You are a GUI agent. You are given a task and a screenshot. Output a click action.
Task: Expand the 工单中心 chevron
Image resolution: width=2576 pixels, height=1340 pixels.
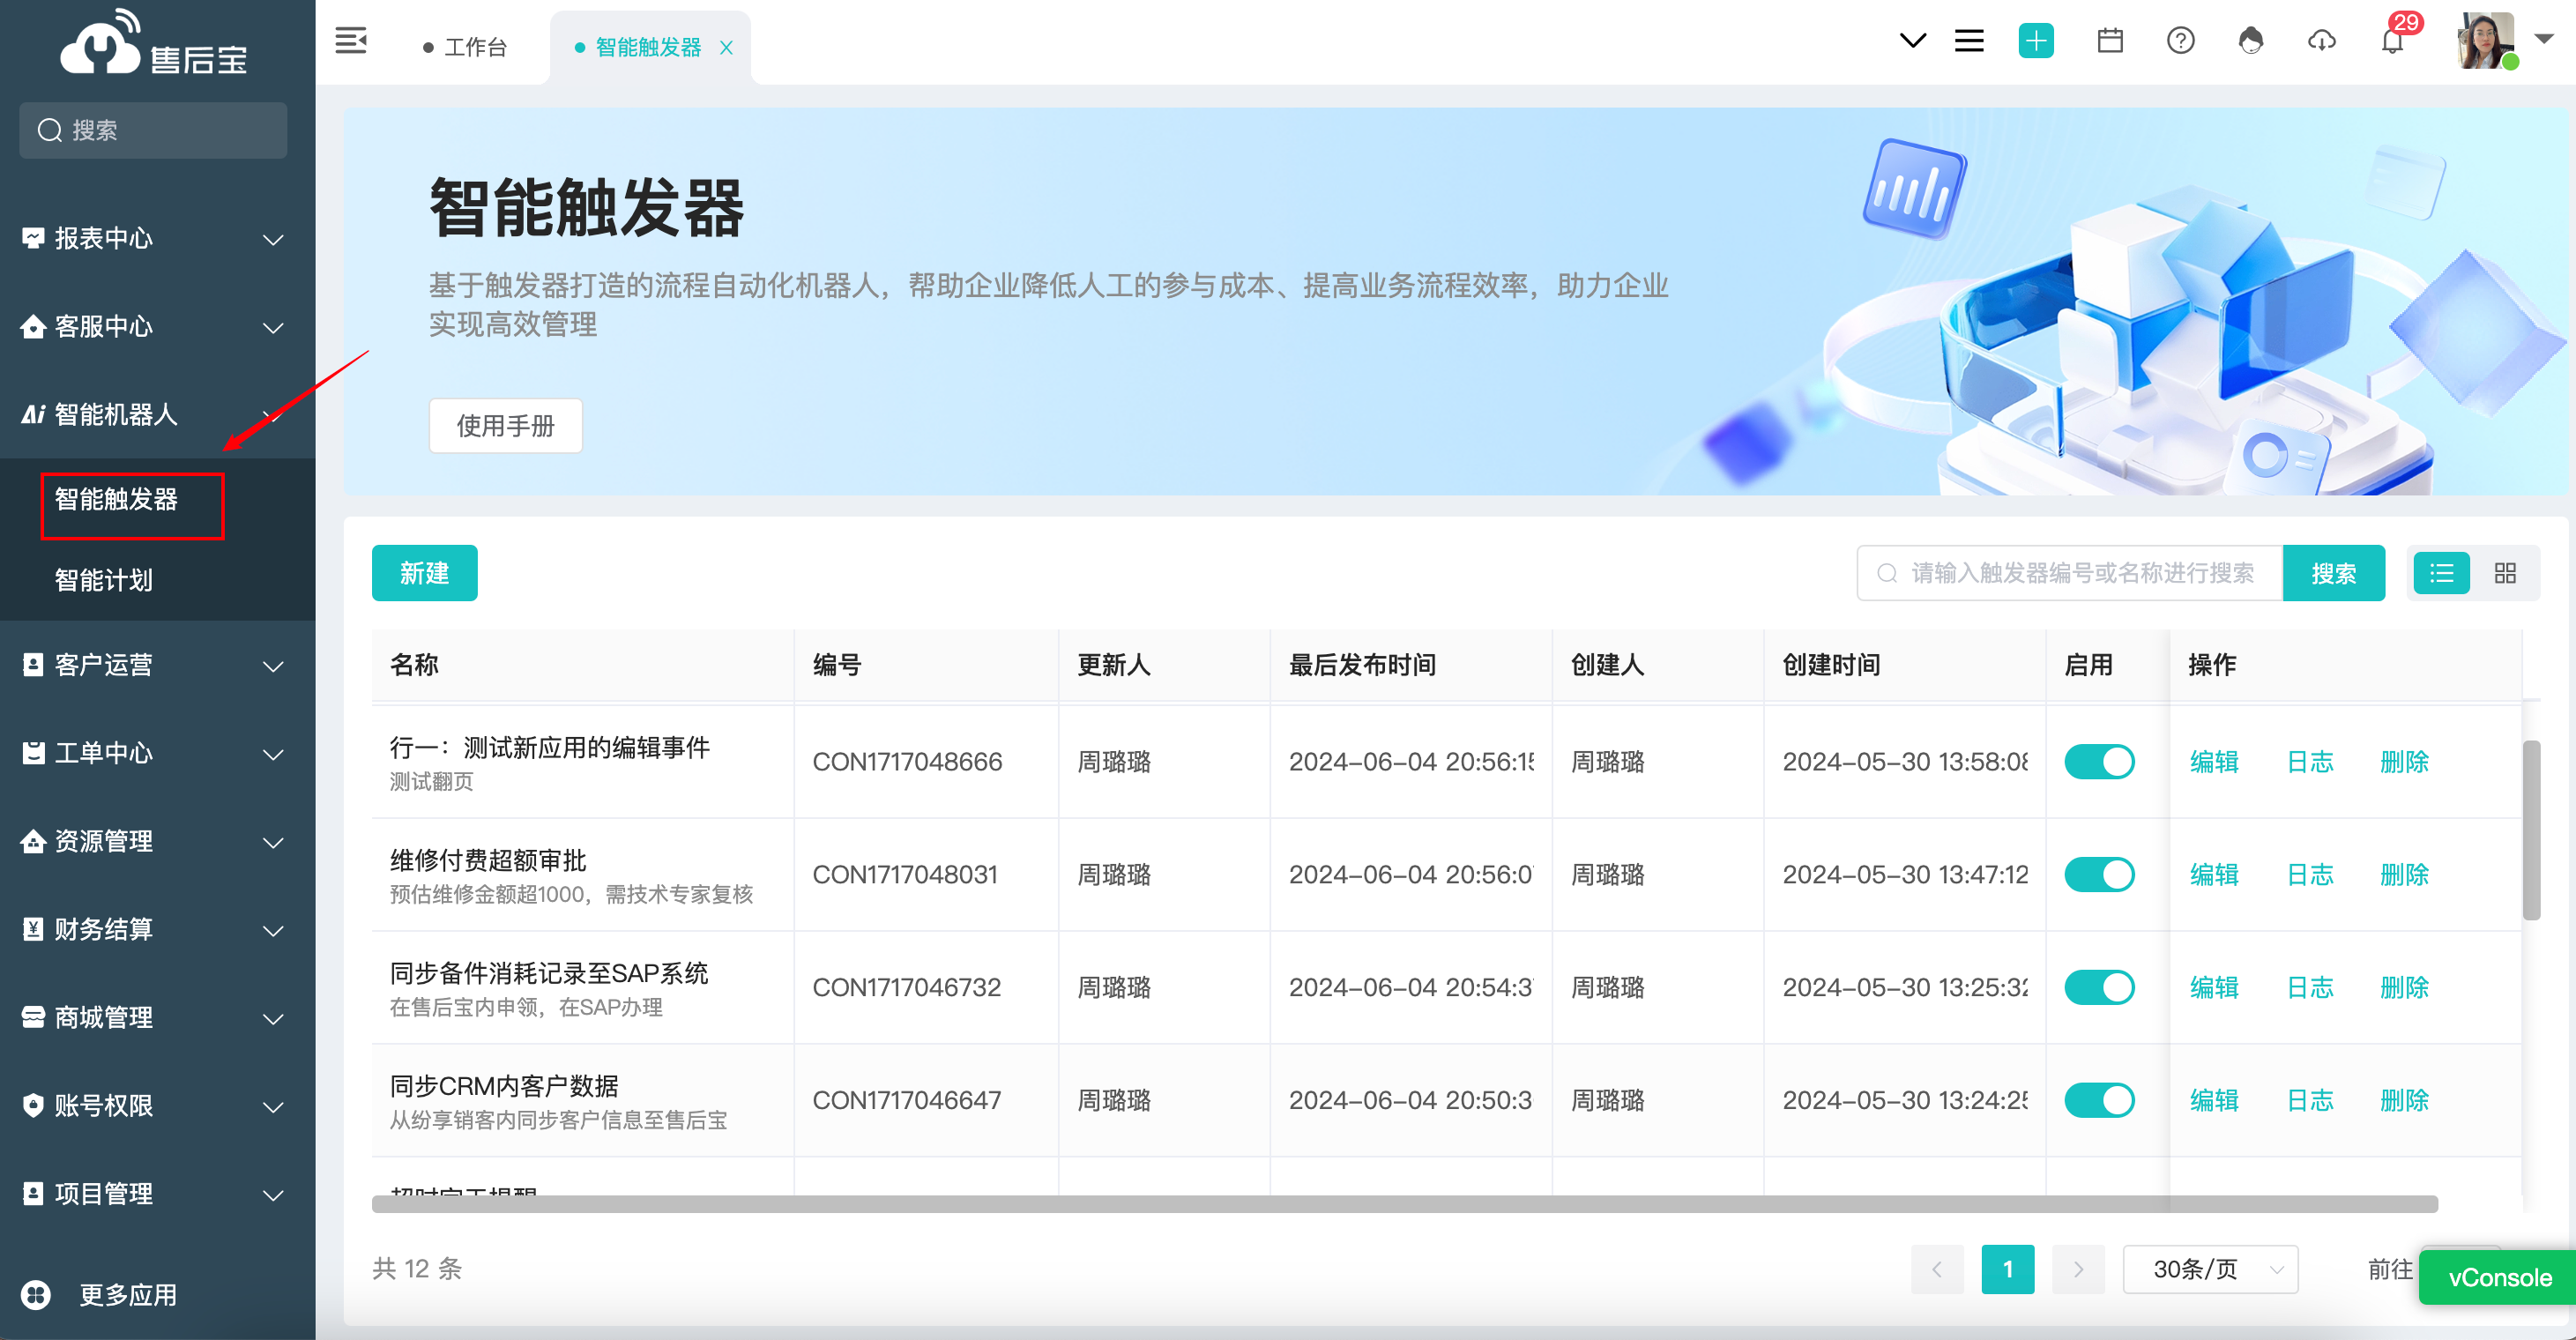point(273,755)
